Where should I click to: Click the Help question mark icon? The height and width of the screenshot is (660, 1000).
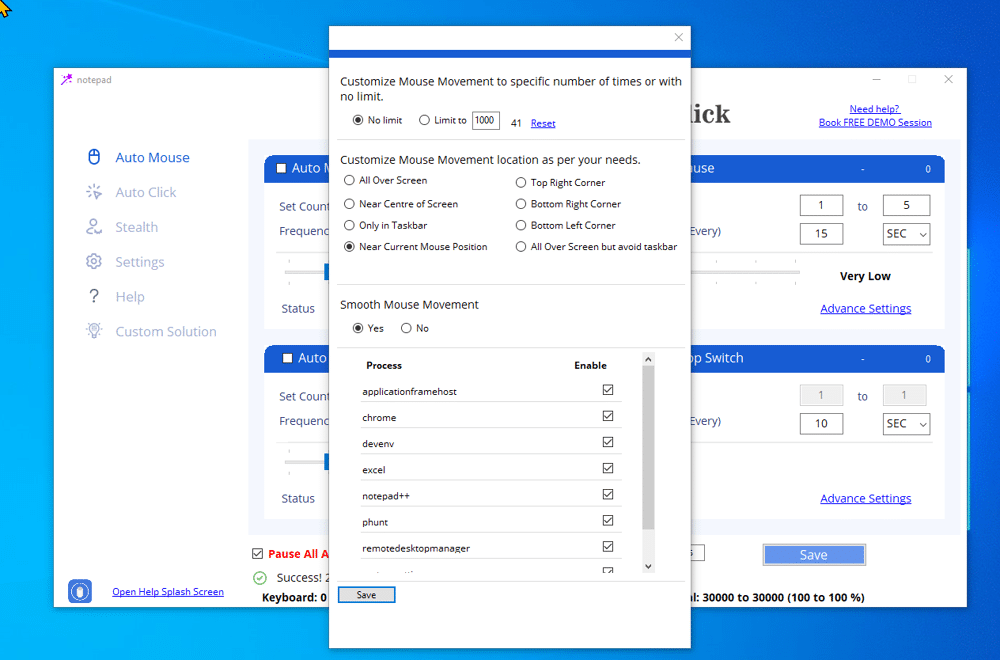tap(94, 297)
